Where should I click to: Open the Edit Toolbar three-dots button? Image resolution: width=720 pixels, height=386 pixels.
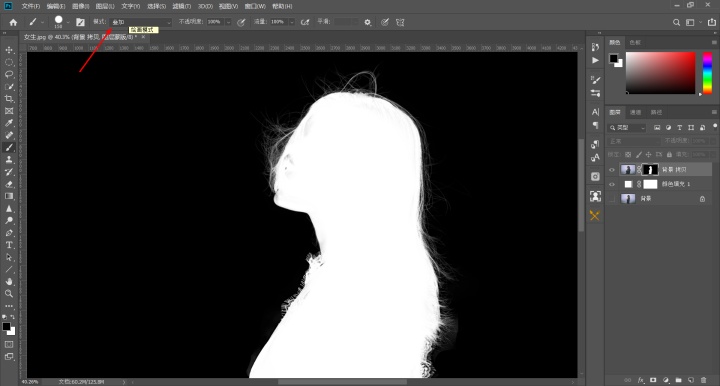(9, 306)
